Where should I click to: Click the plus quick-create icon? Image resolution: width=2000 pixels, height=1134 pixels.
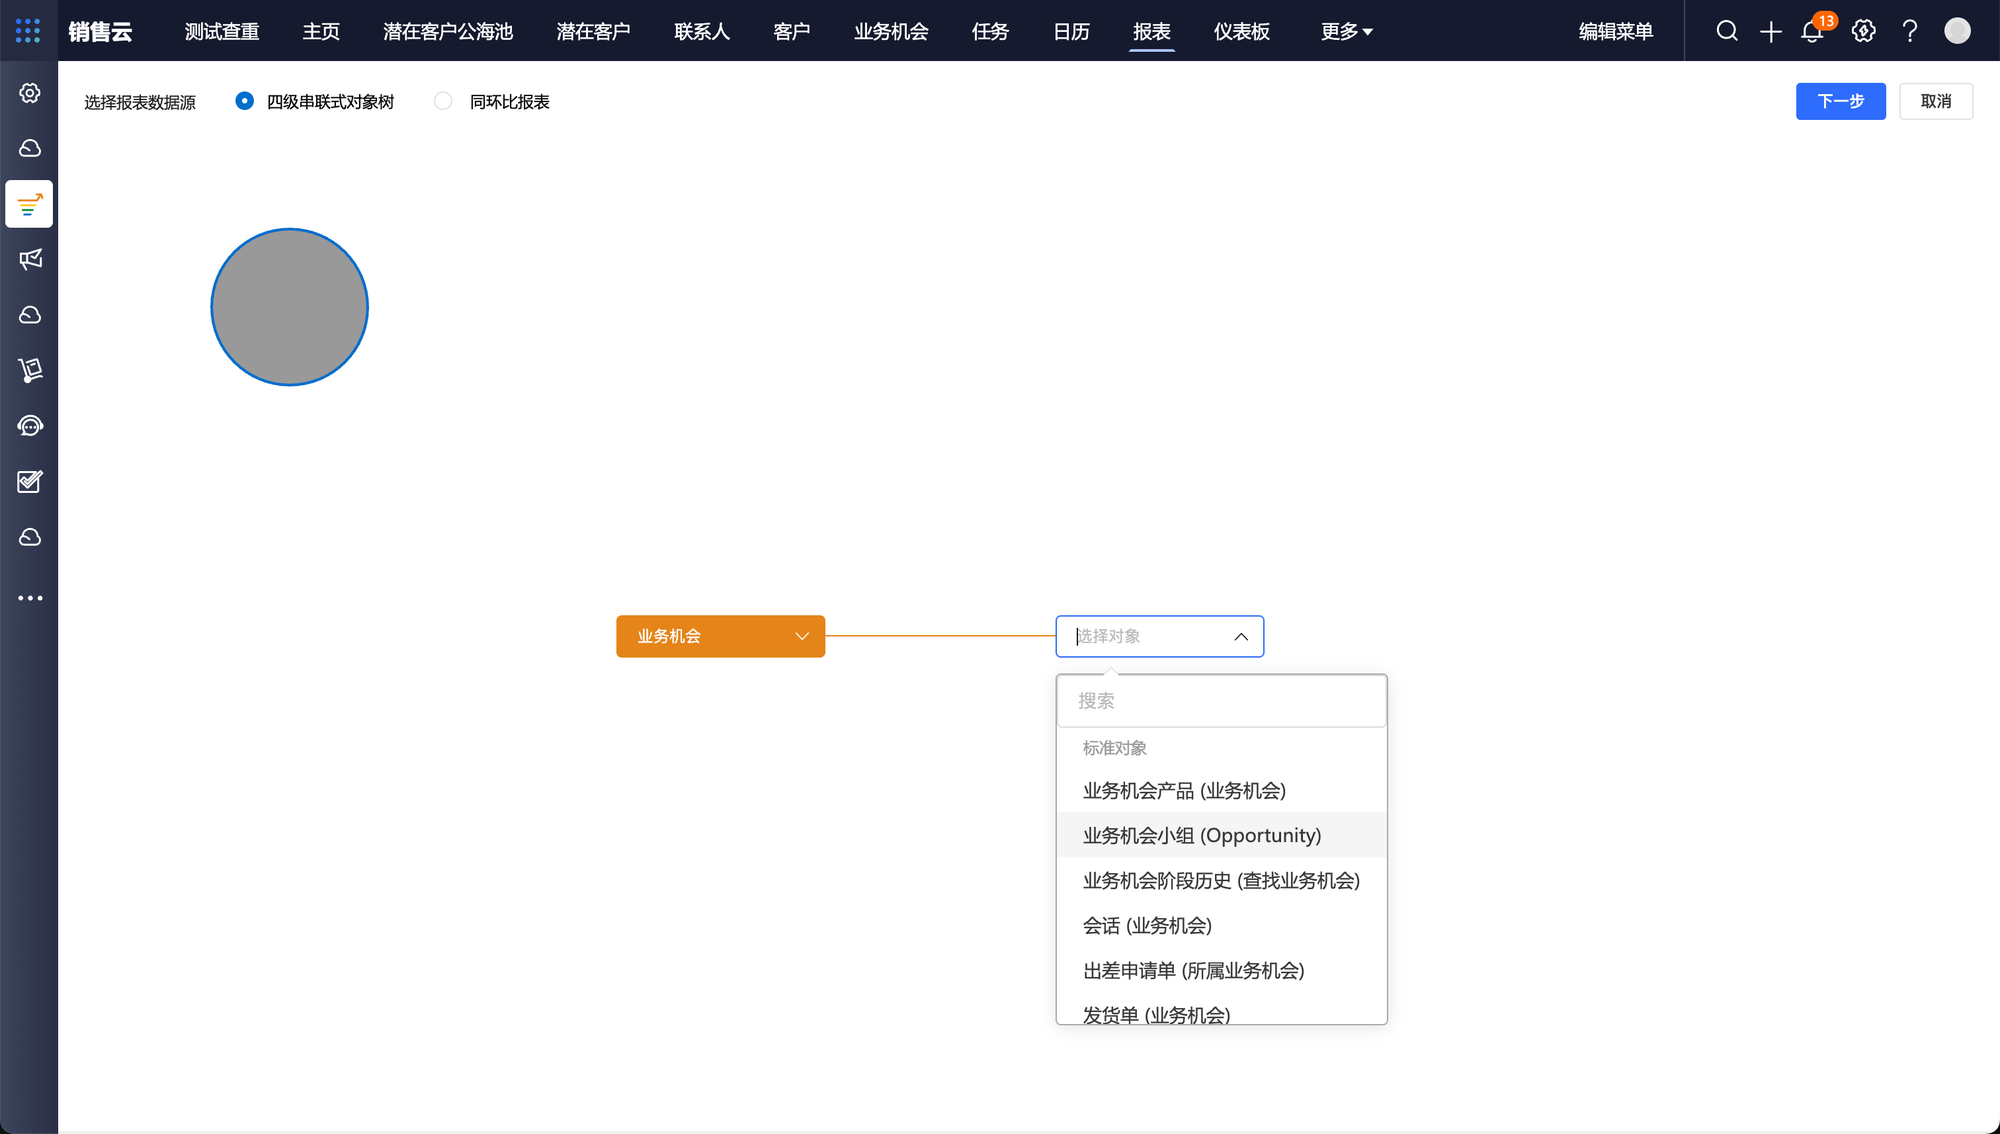(1771, 31)
